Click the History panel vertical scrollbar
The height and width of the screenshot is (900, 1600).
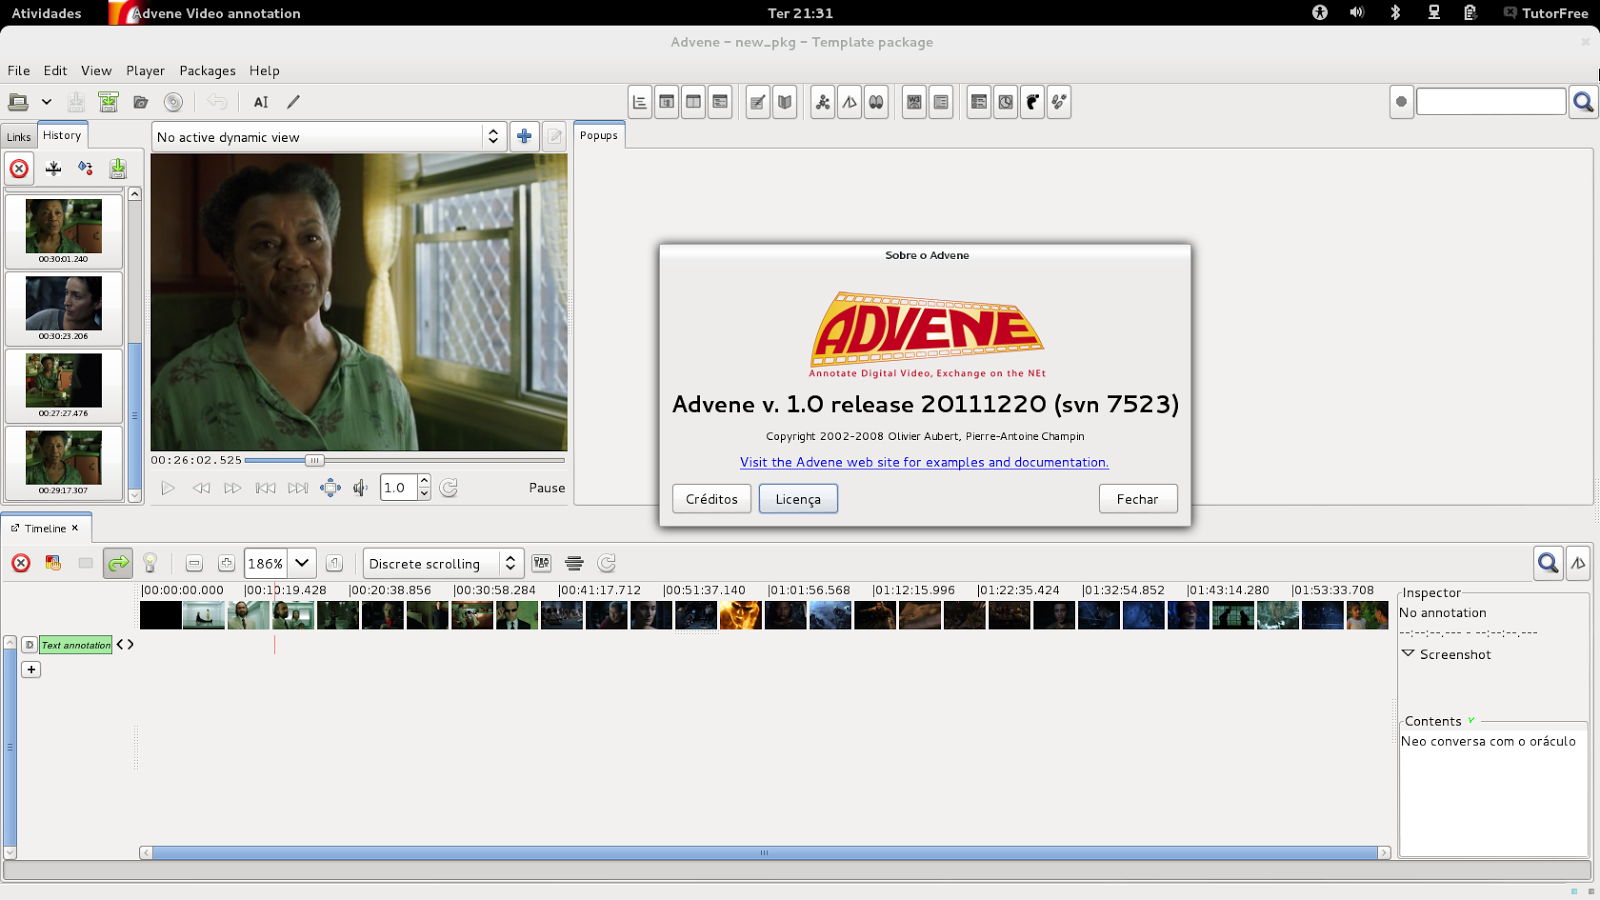point(135,345)
